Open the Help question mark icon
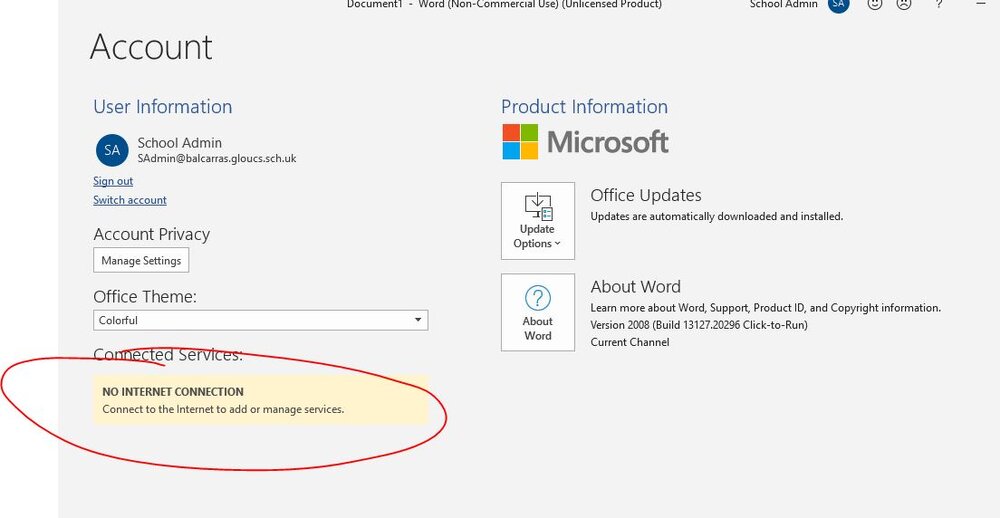The width and height of the screenshot is (1000, 518). 939,4
